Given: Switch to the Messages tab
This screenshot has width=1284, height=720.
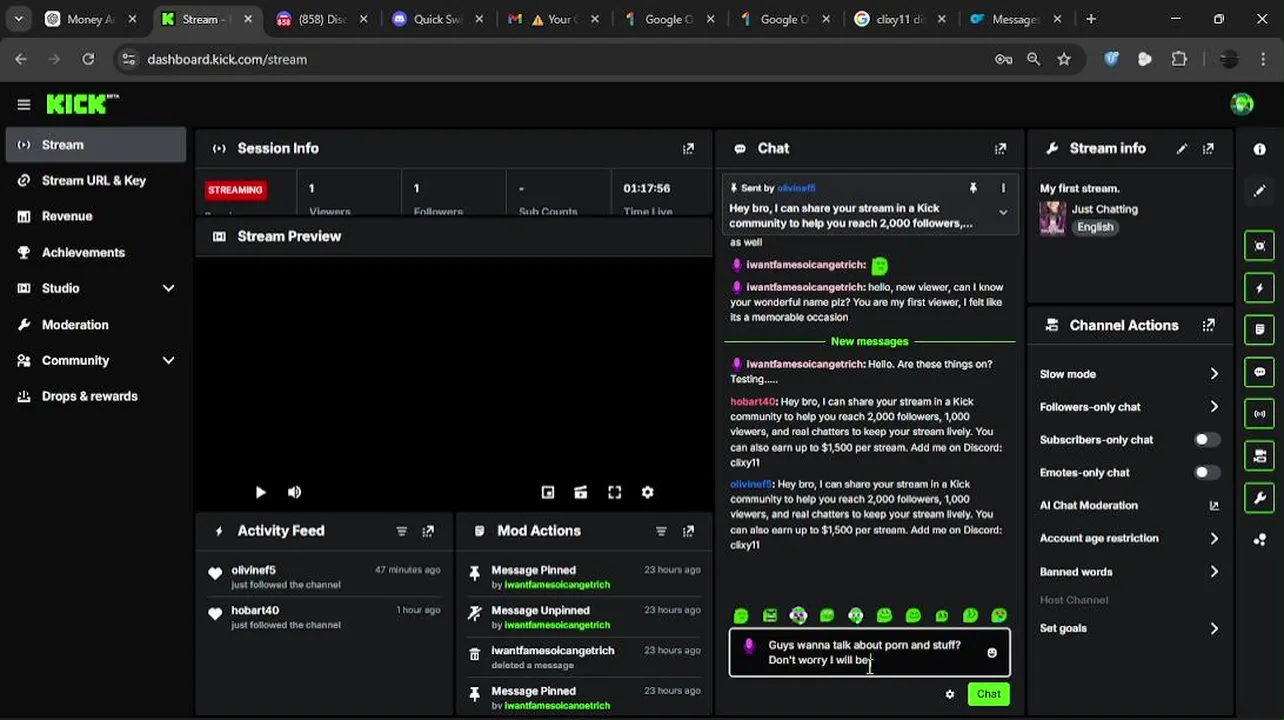Looking at the screenshot, I should point(1014,19).
